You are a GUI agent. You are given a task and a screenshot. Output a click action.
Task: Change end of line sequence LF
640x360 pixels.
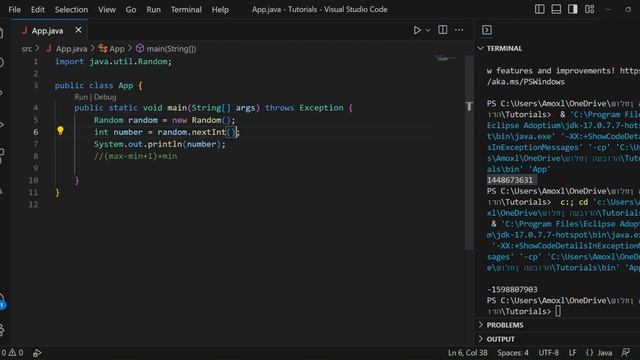click(x=573, y=353)
